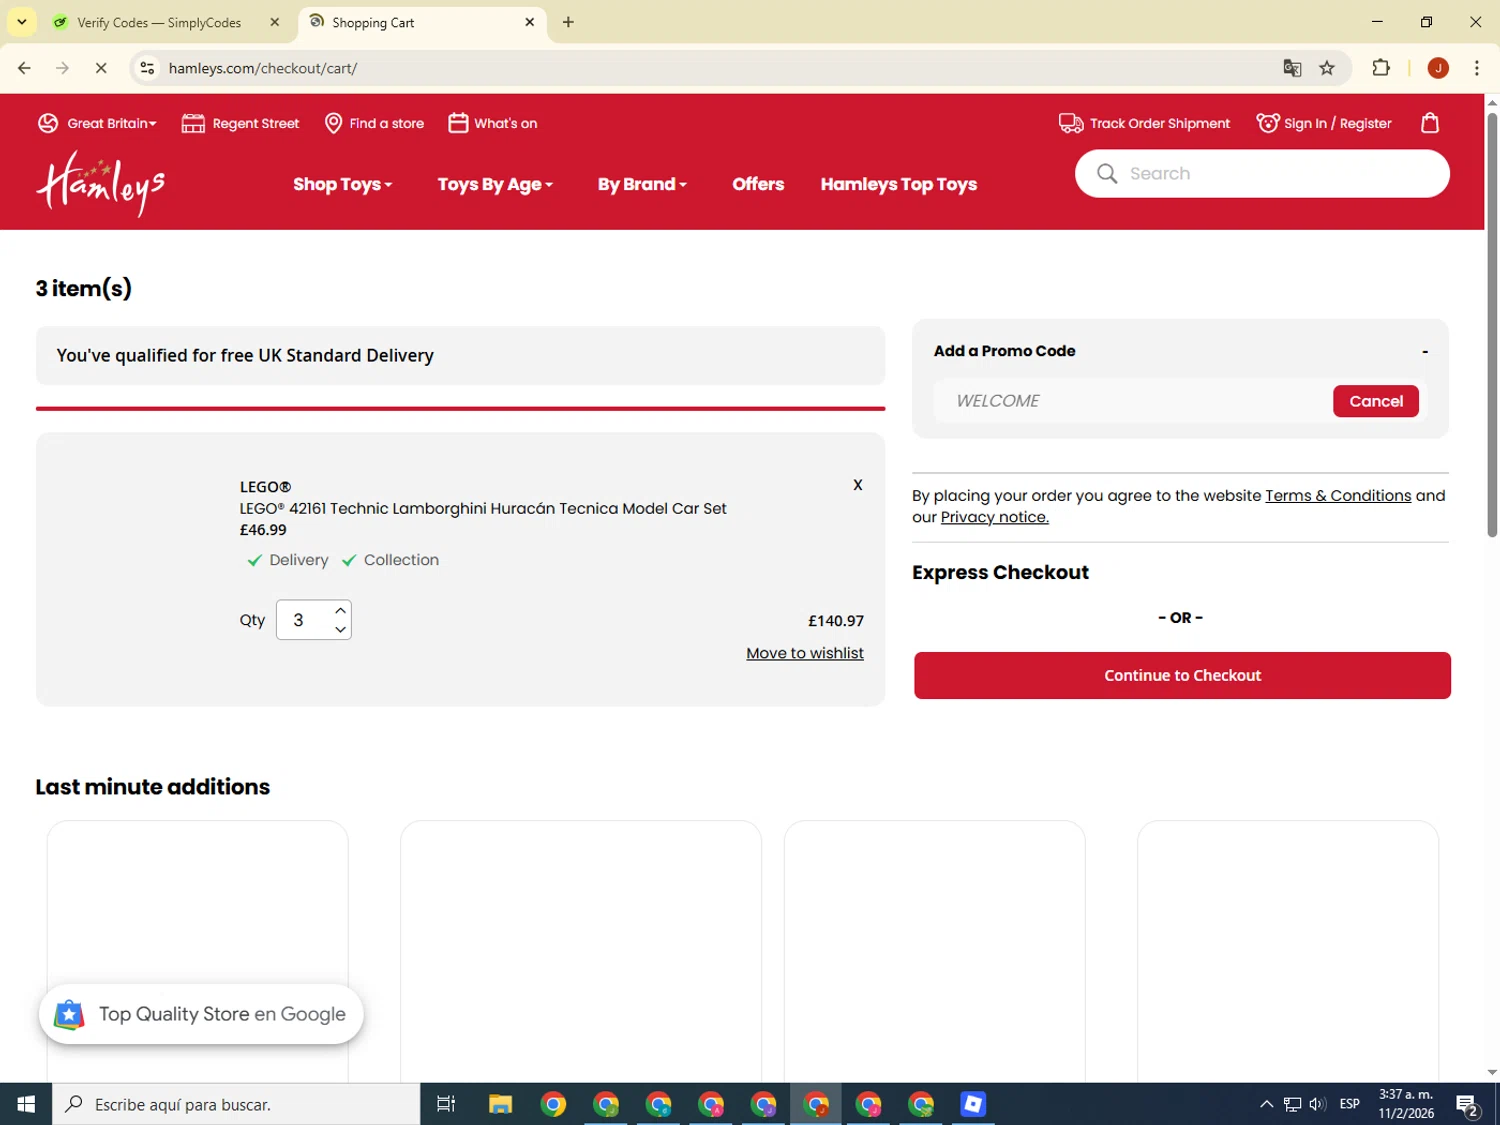Click the Hamleys search field

coord(1262,174)
